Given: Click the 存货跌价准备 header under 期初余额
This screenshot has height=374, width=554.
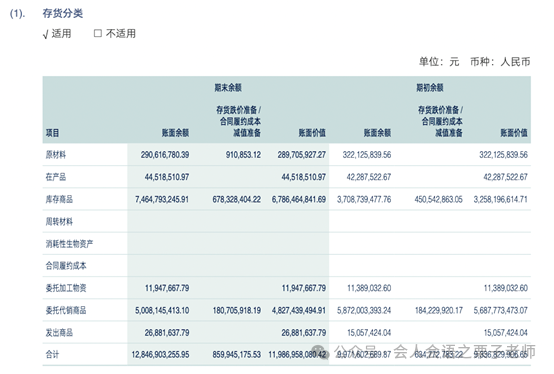Looking at the screenshot, I should click(440, 121).
